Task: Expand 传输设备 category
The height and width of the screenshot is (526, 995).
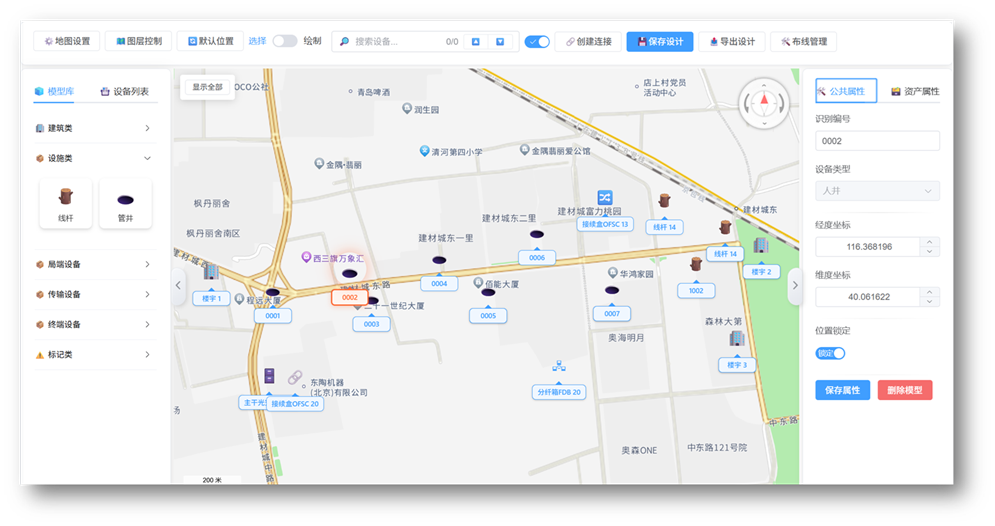Action: (x=94, y=294)
